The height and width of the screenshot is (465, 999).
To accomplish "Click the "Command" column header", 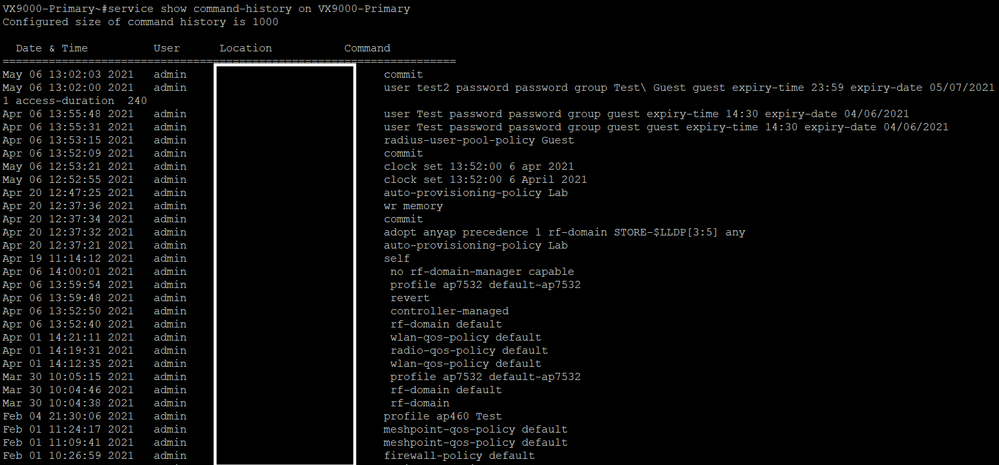I will (x=367, y=48).
